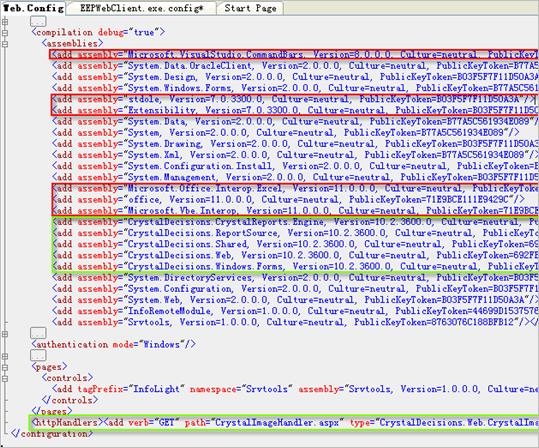The image size is (539, 448).
Task: Click the "office, Version=11.0.0.0" assembly line
Action: coord(288,199)
